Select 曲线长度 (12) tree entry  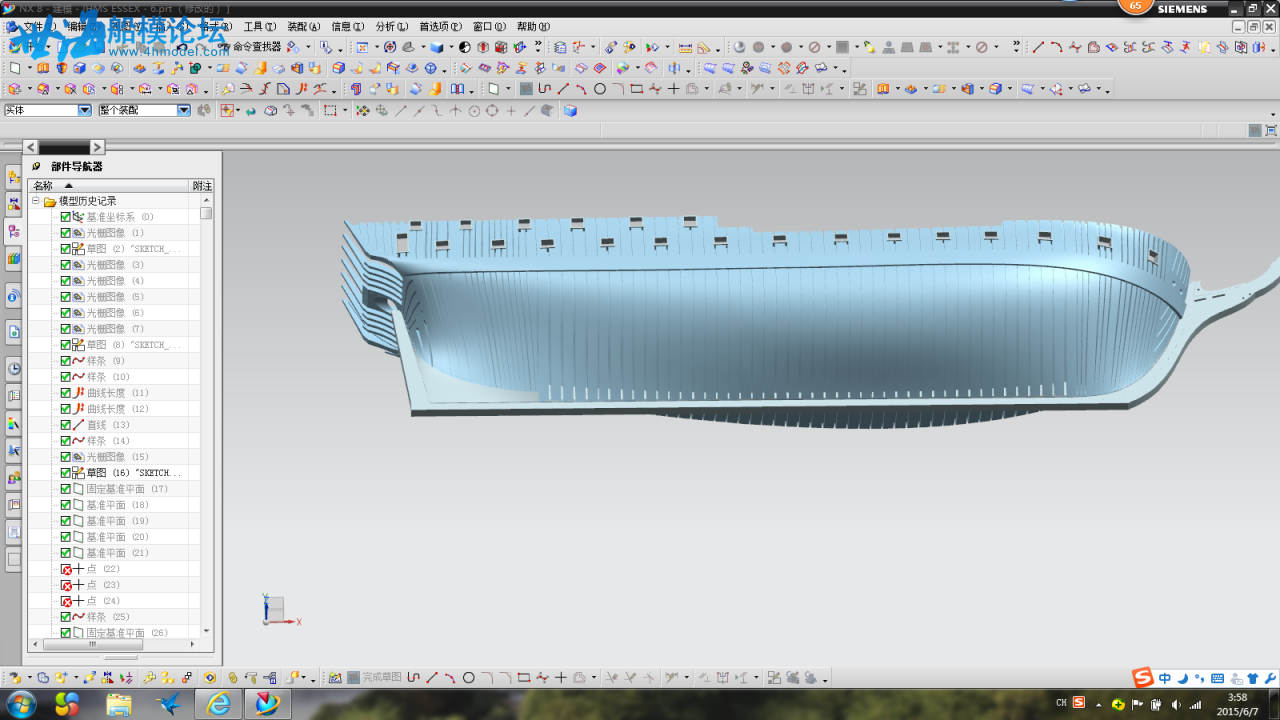coord(118,409)
